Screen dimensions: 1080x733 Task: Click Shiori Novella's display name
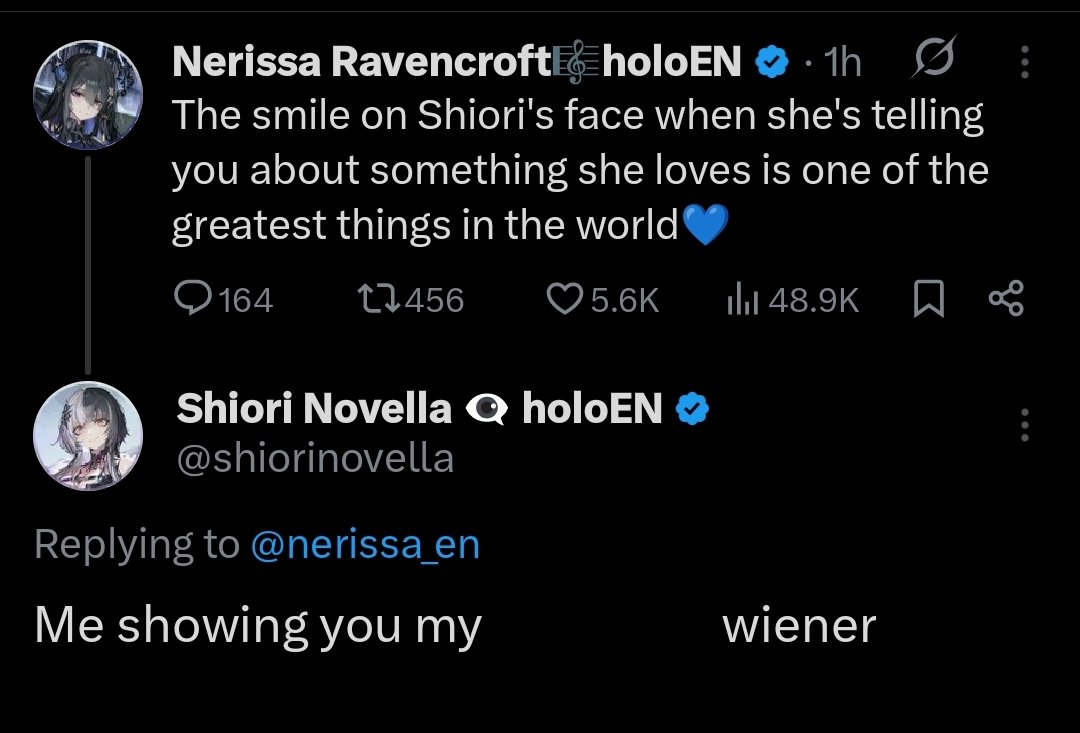[x=315, y=408]
